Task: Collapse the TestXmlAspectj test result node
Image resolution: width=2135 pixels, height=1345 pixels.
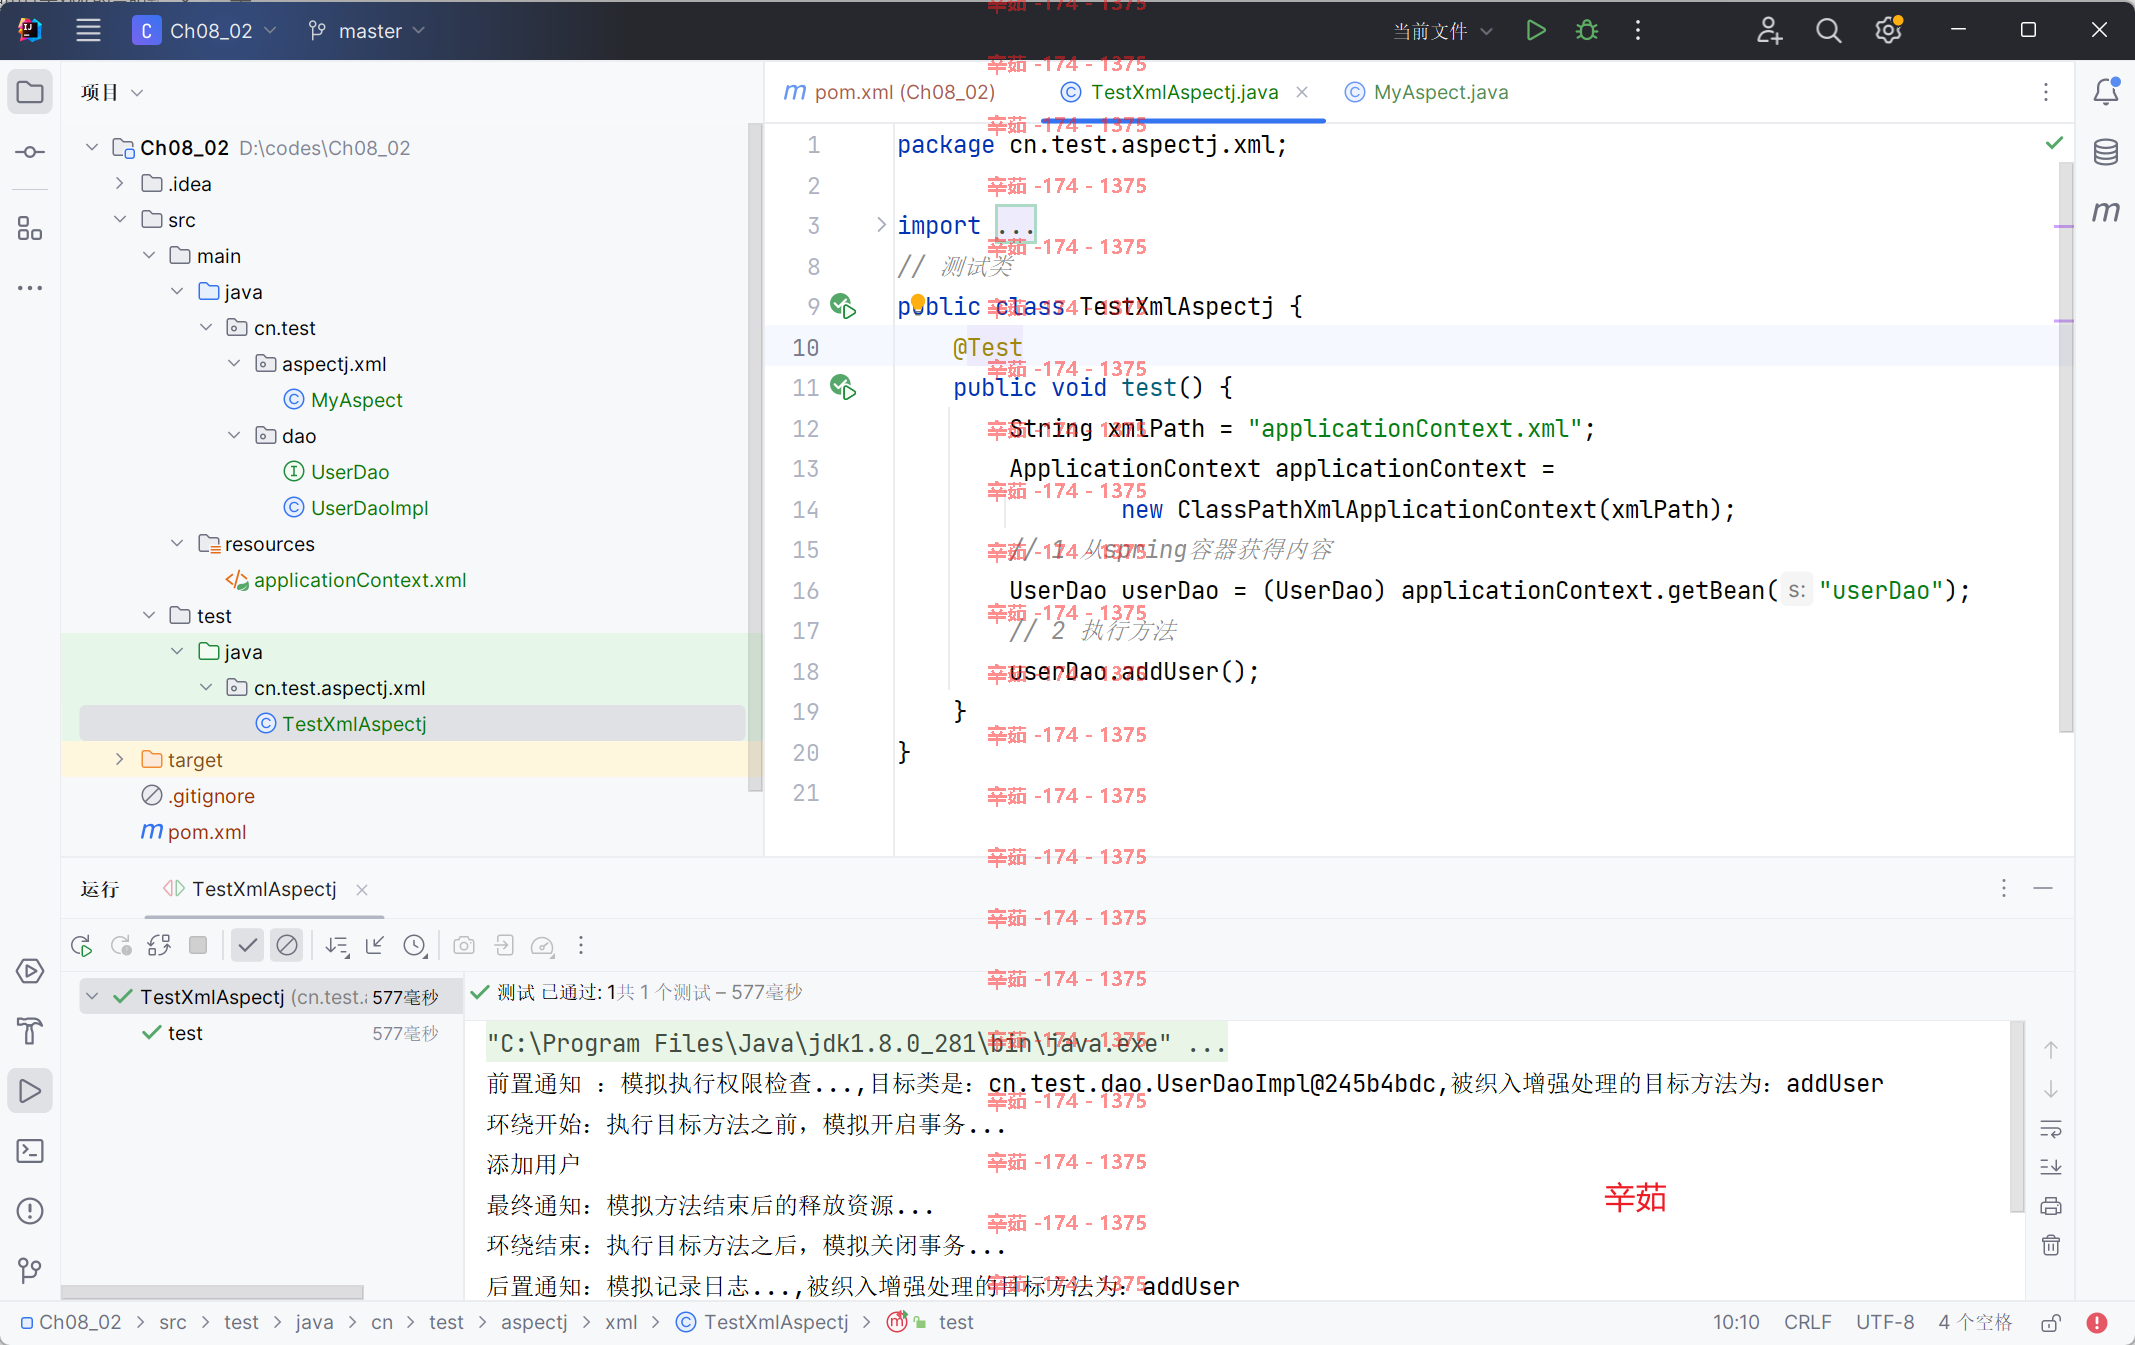Action: (x=92, y=996)
